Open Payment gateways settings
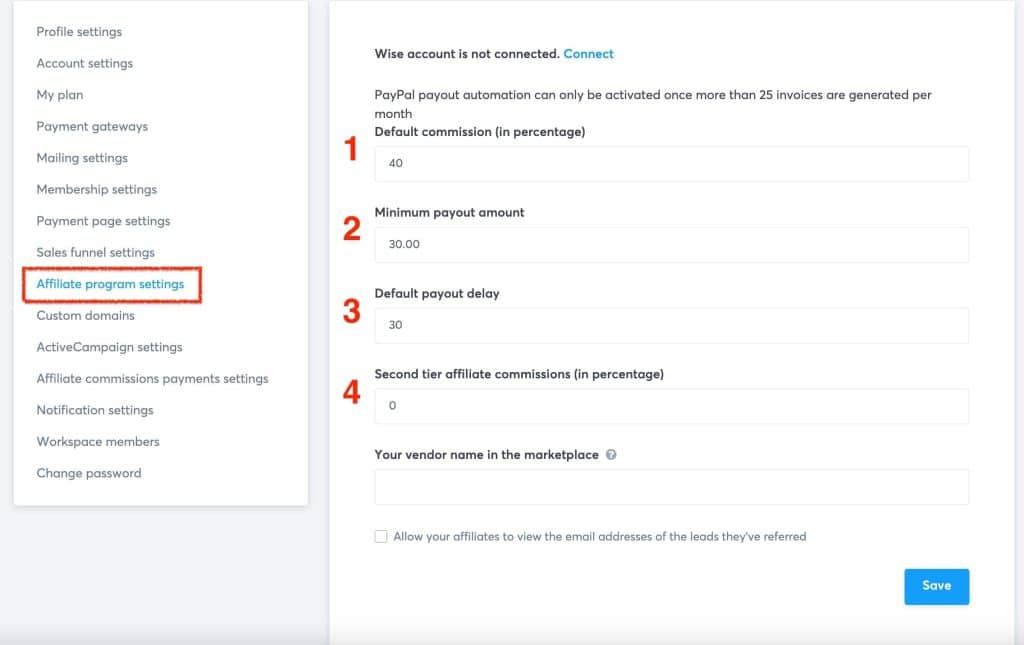1024x645 pixels. 92,126
